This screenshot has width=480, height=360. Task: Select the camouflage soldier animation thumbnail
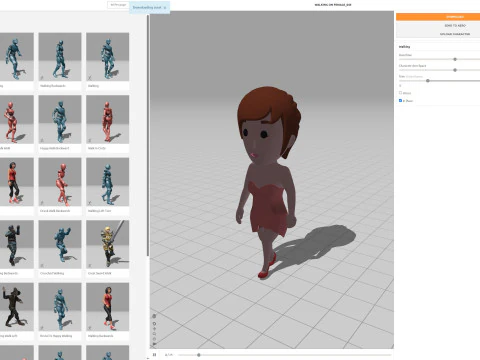click(17, 244)
